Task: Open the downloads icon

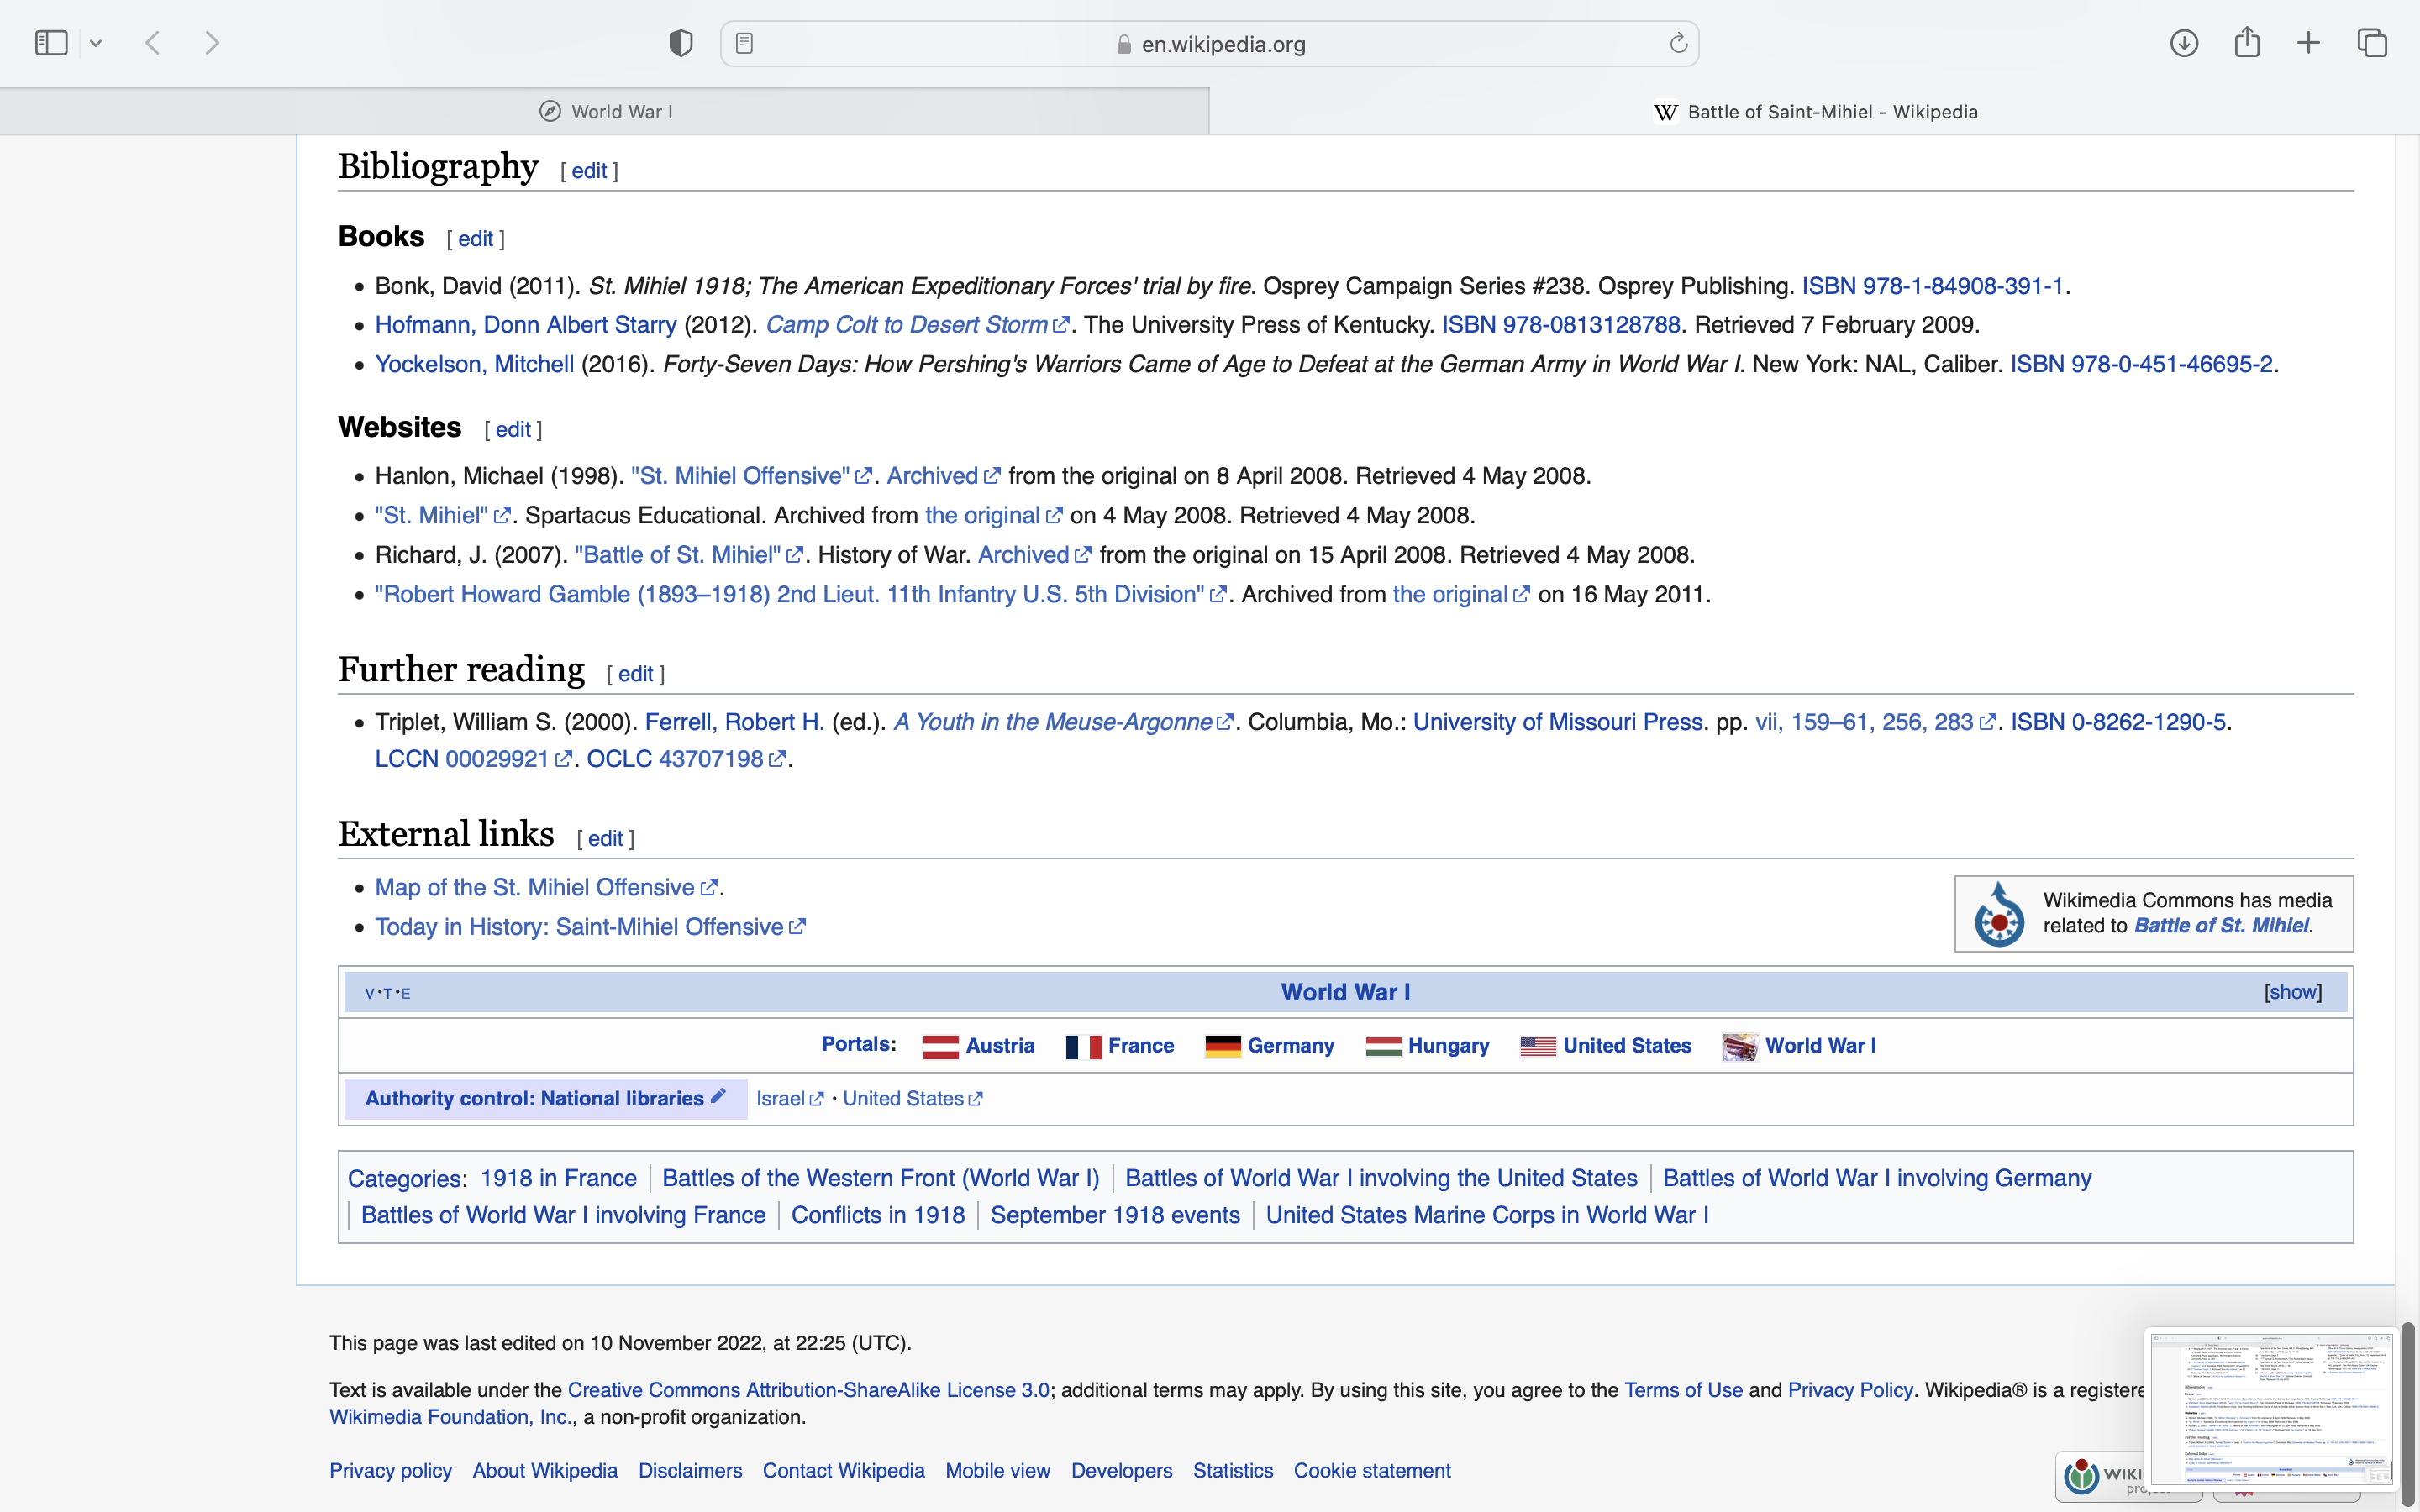Action: [x=2184, y=43]
